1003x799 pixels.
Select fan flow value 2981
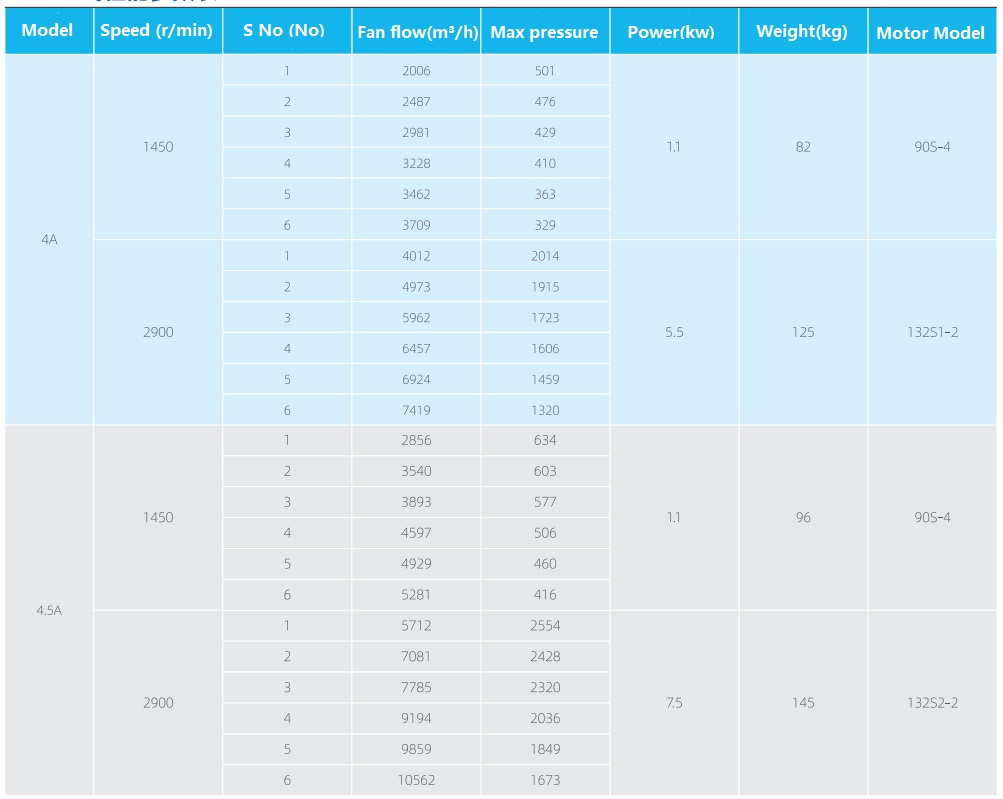point(416,132)
